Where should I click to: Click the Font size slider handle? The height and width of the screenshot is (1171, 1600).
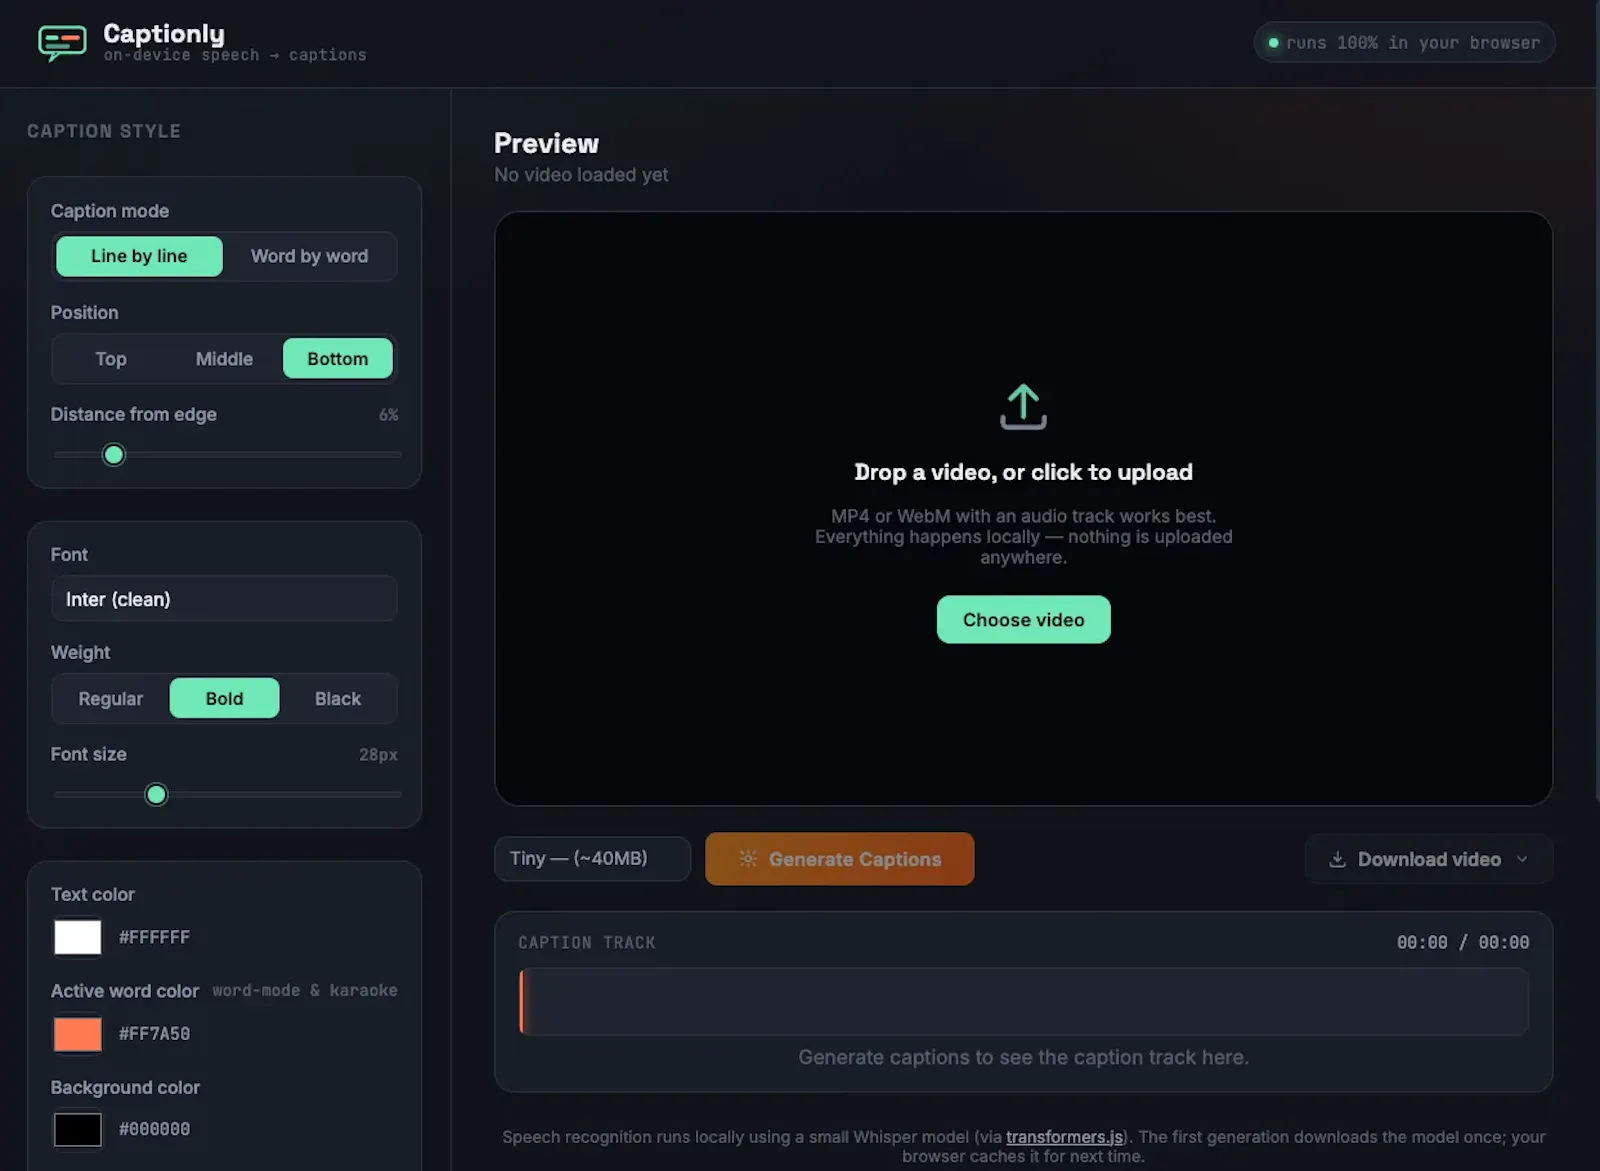[x=156, y=795]
